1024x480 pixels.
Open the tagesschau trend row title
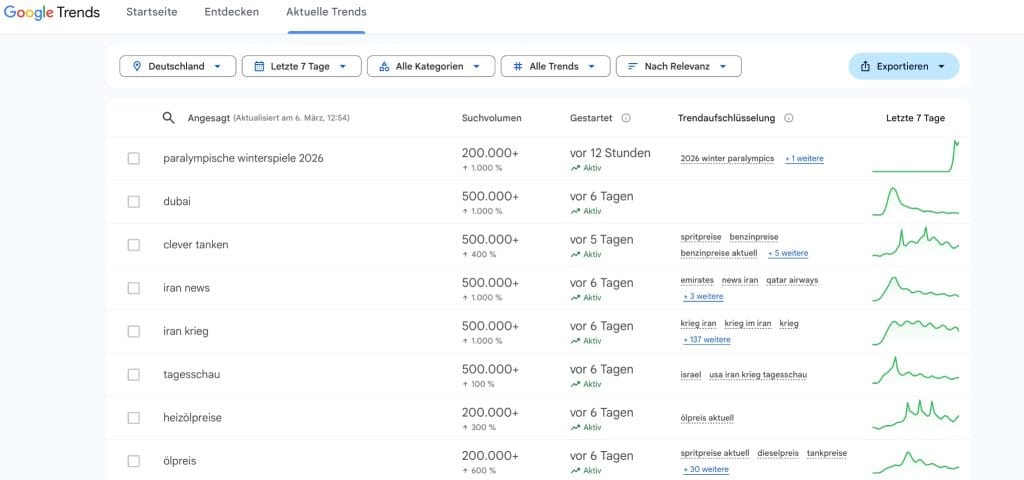[x=192, y=375]
